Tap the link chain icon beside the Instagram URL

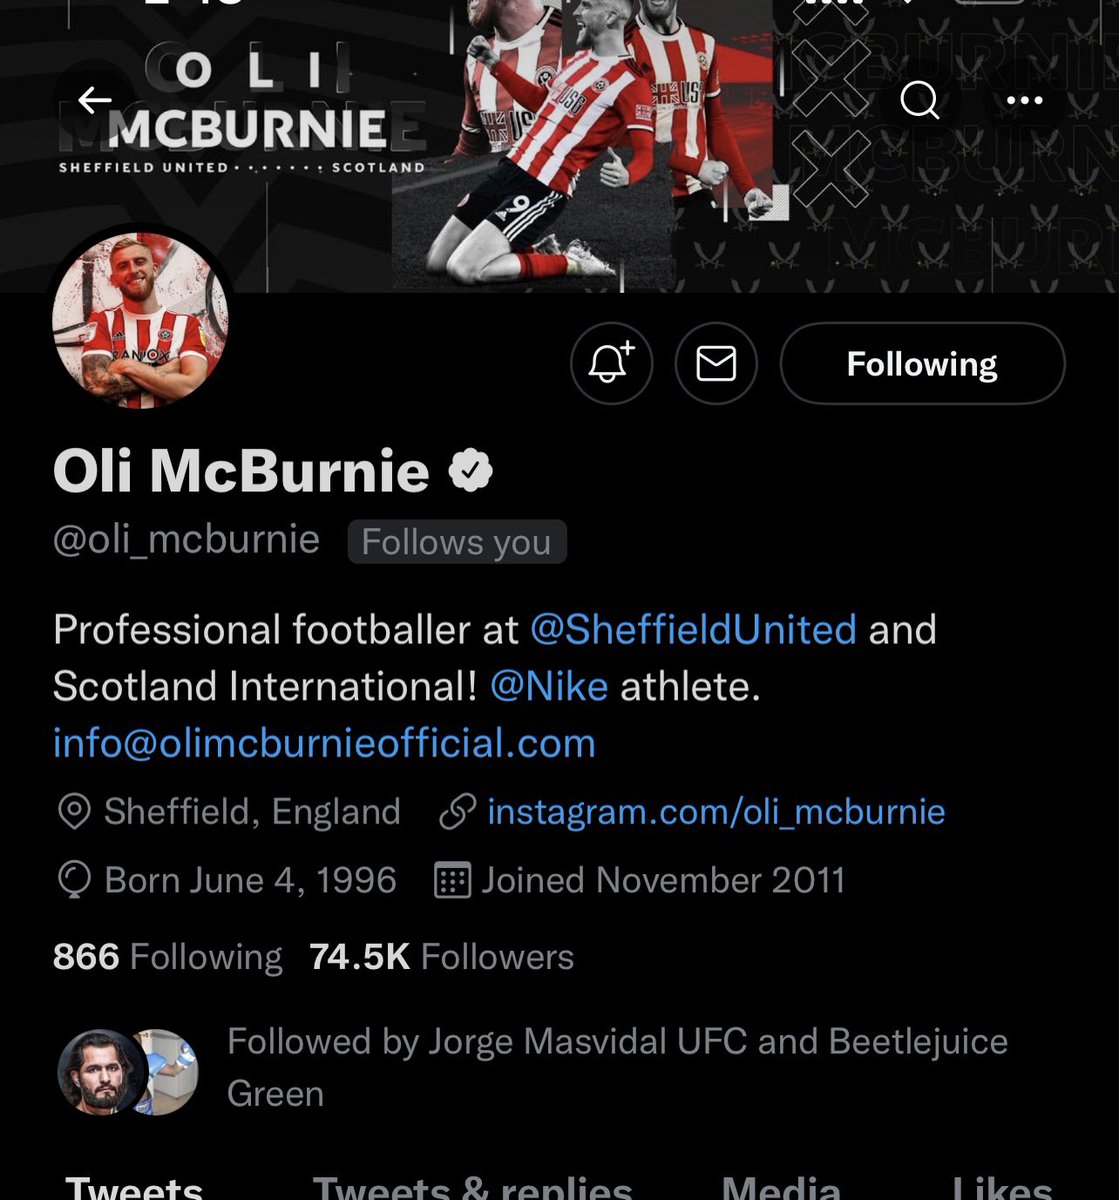[x=457, y=812]
